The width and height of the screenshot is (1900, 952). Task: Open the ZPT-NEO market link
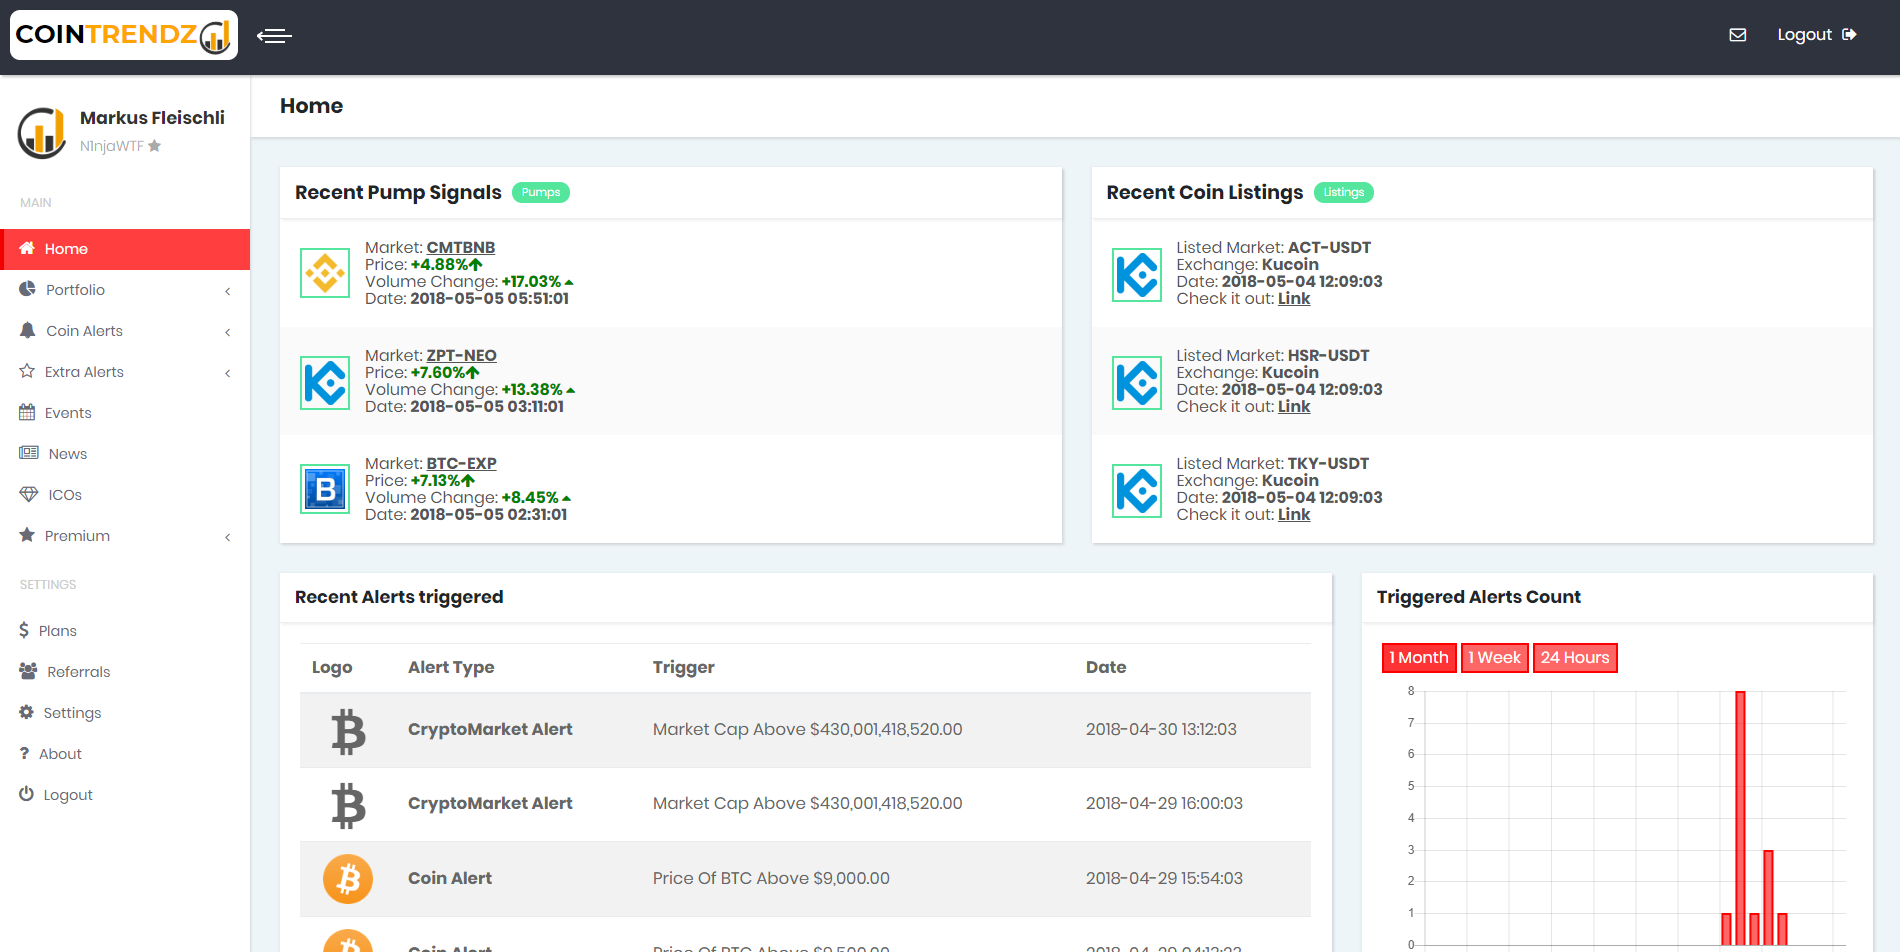pyautogui.click(x=462, y=356)
